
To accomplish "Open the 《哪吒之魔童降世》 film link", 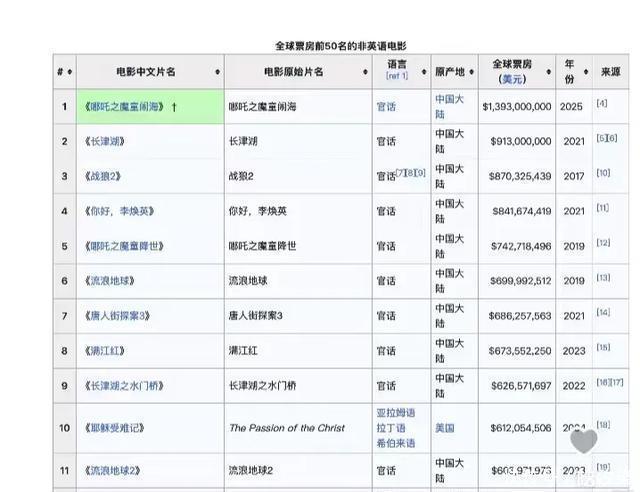I will [x=124, y=246].
